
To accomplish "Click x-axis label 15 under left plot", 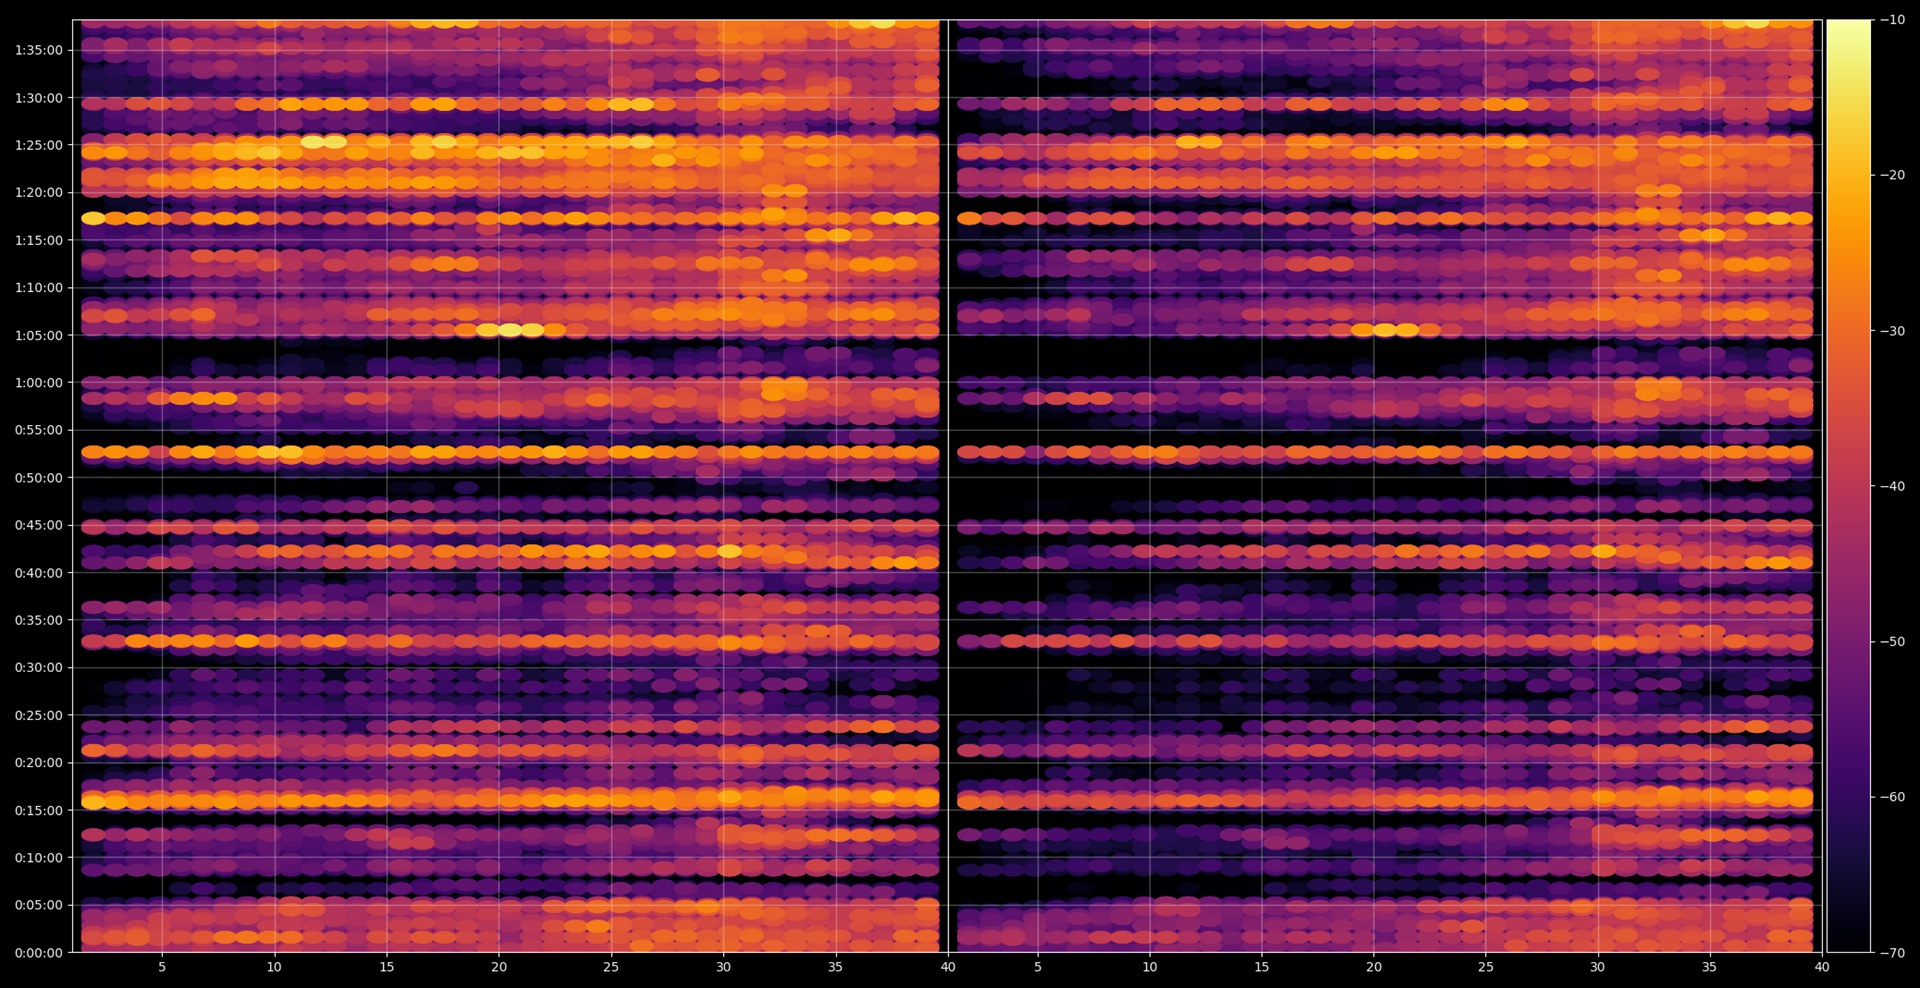I will (387, 967).
